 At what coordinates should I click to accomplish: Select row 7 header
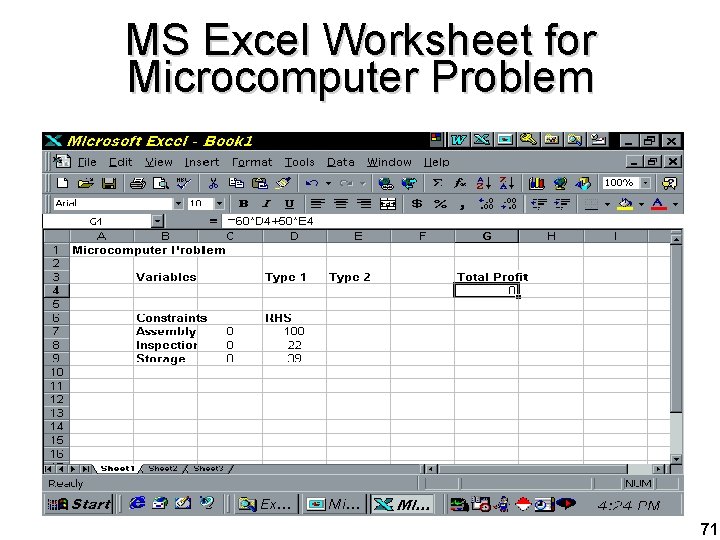point(56,331)
